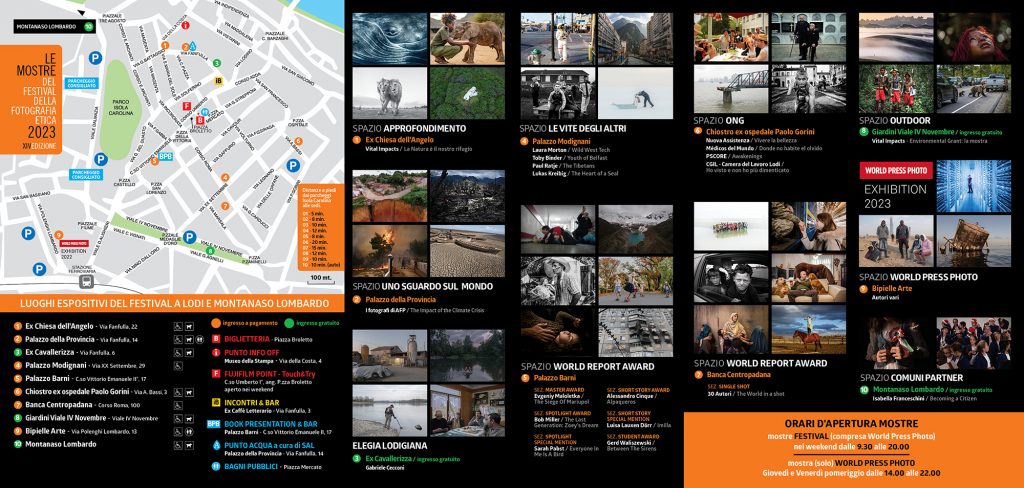Click the blue water drop on the map
The width and height of the screenshot is (1024, 488).
pos(193,46)
